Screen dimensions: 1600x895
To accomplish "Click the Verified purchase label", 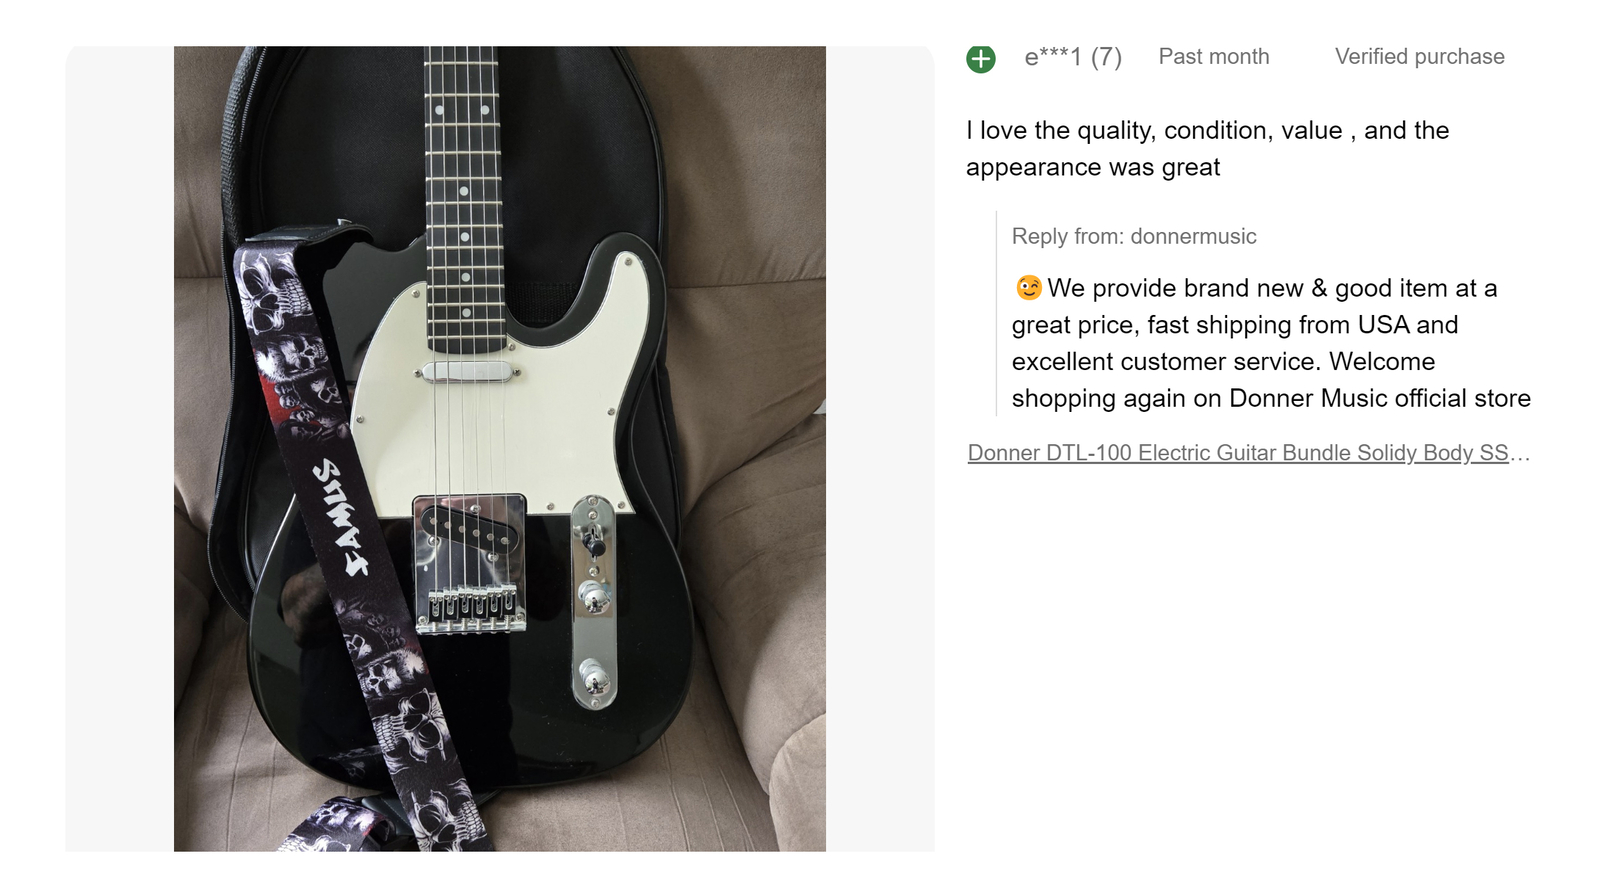I will [1418, 57].
